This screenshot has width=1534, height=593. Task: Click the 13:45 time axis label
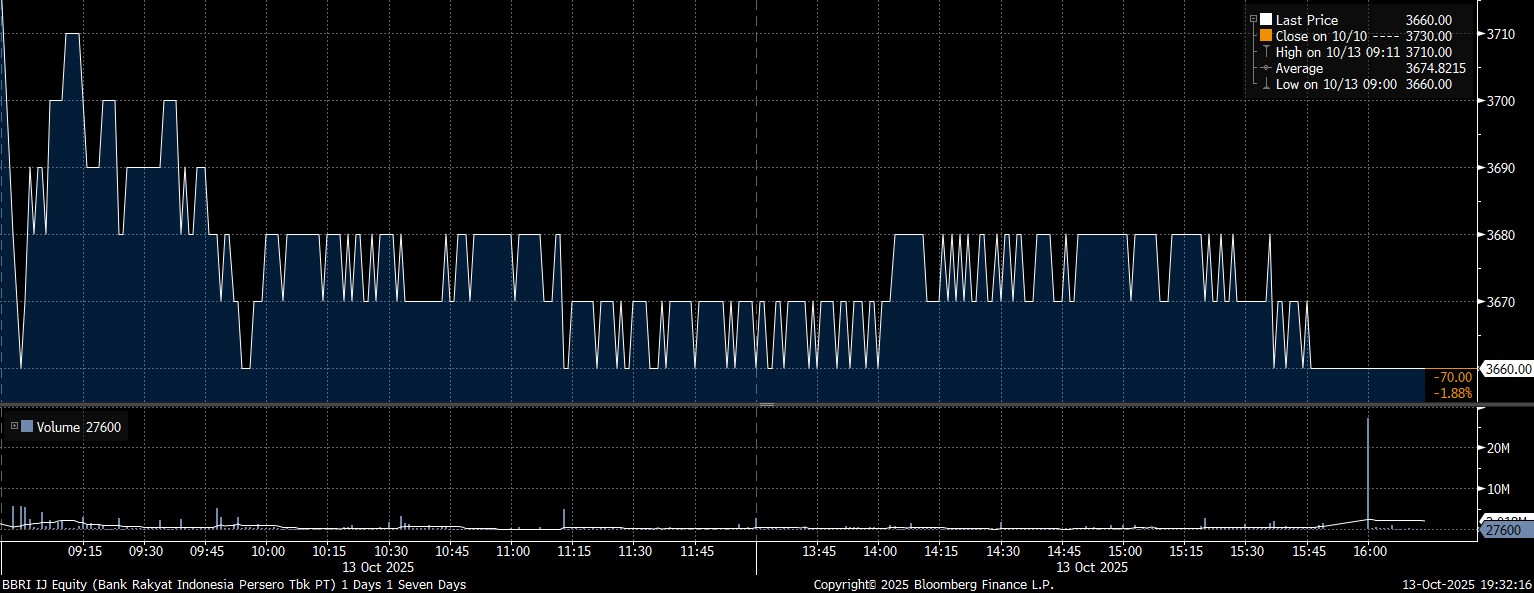[x=819, y=551]
